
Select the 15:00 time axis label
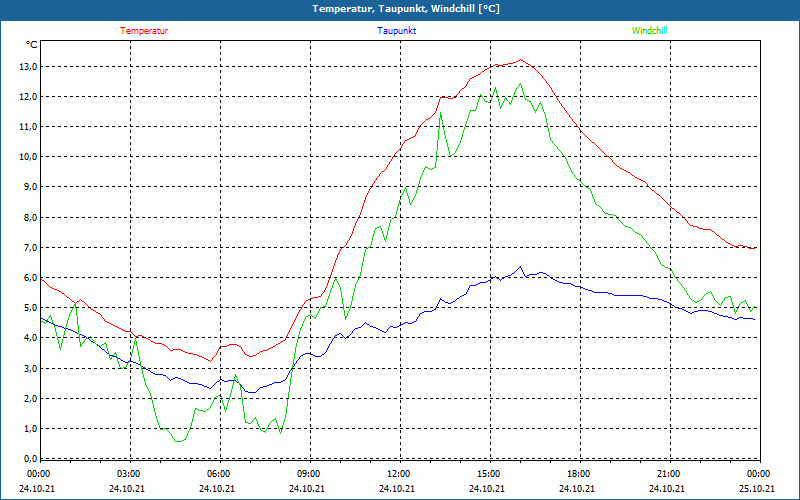489,474
